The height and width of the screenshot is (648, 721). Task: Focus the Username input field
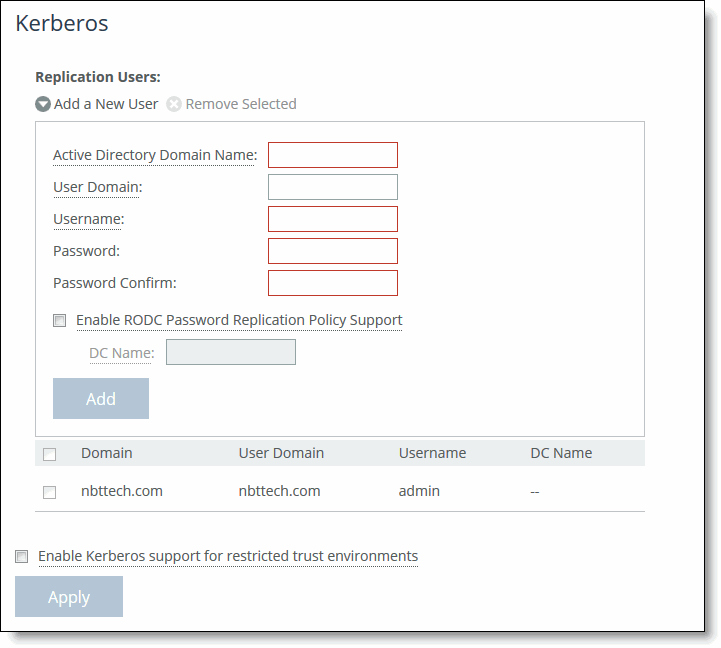coord(332,219)
